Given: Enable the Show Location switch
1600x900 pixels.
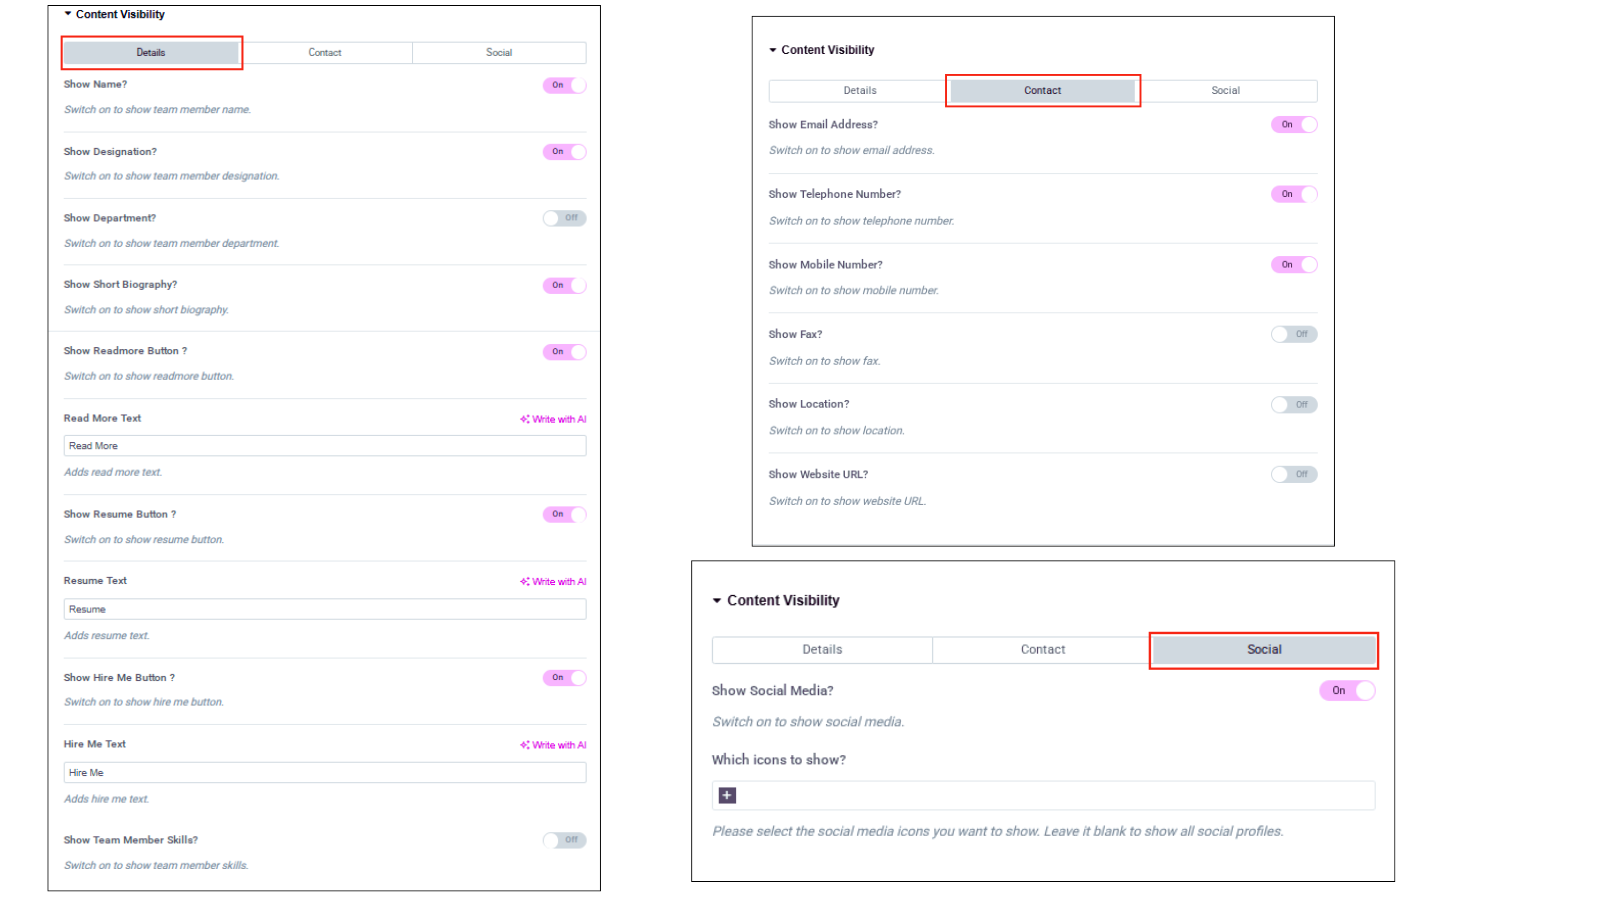Looking at the screenshot, I should coord(1294,405).
